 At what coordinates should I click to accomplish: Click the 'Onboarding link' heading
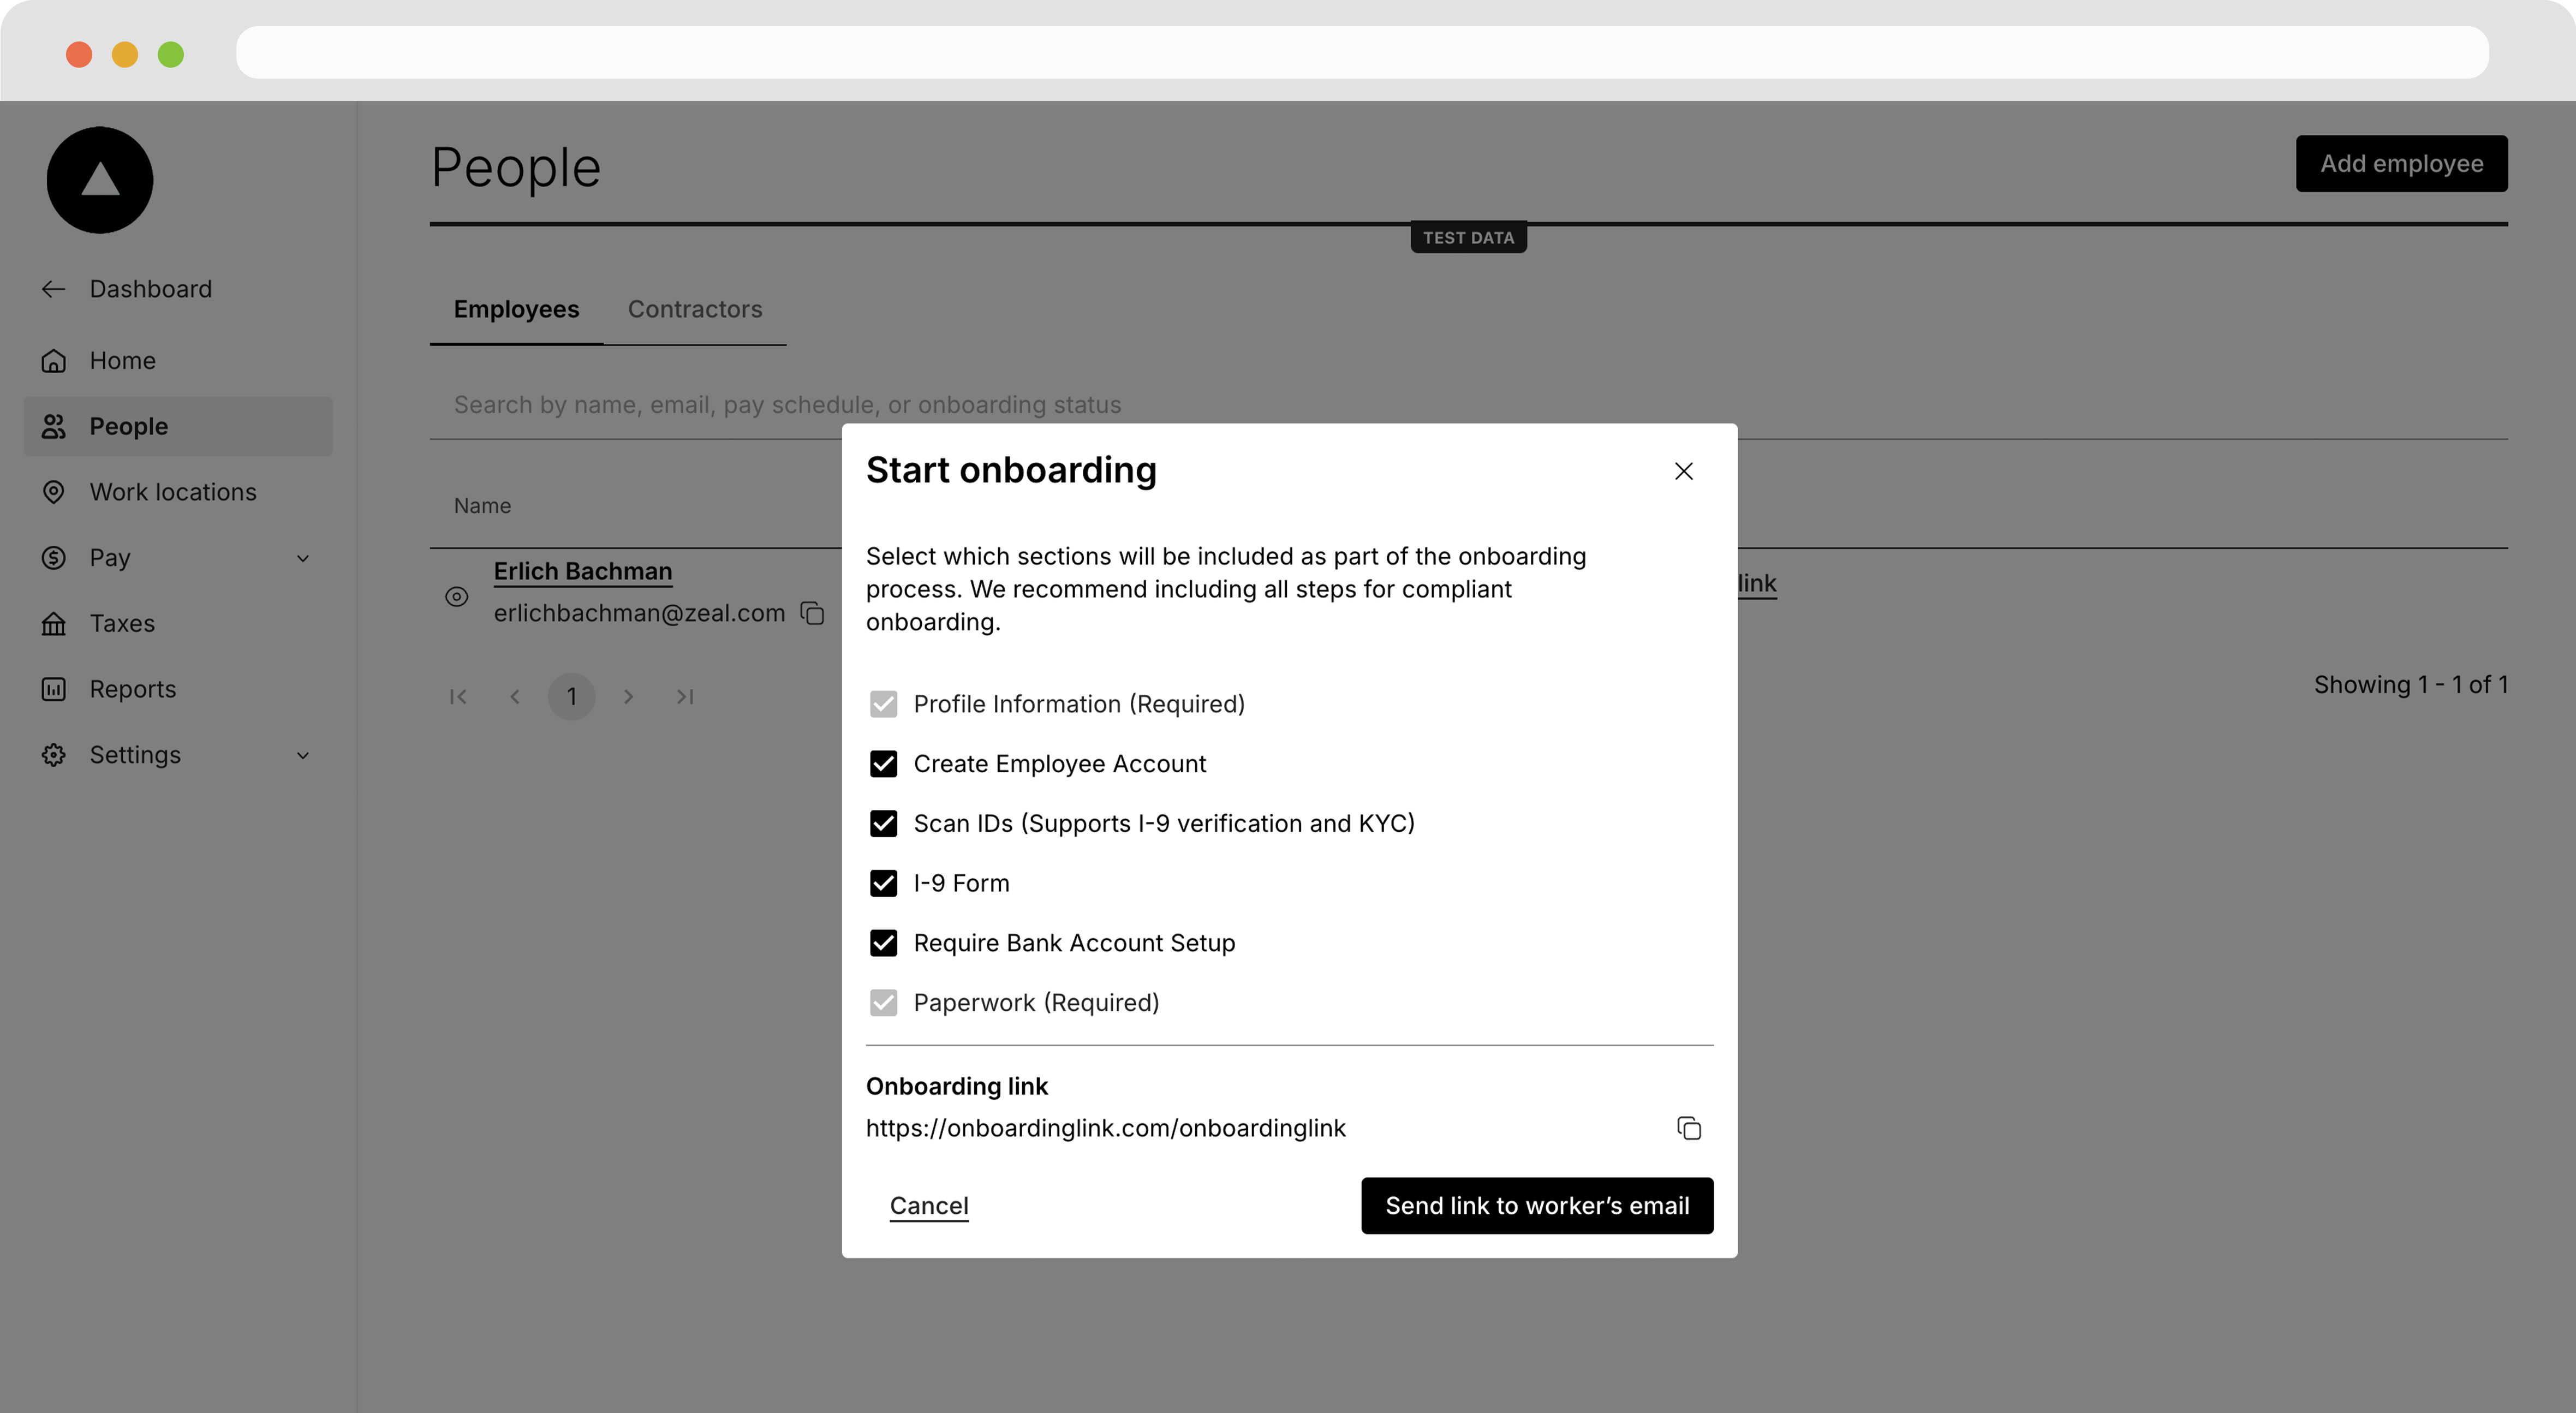tap(957, 1086)
